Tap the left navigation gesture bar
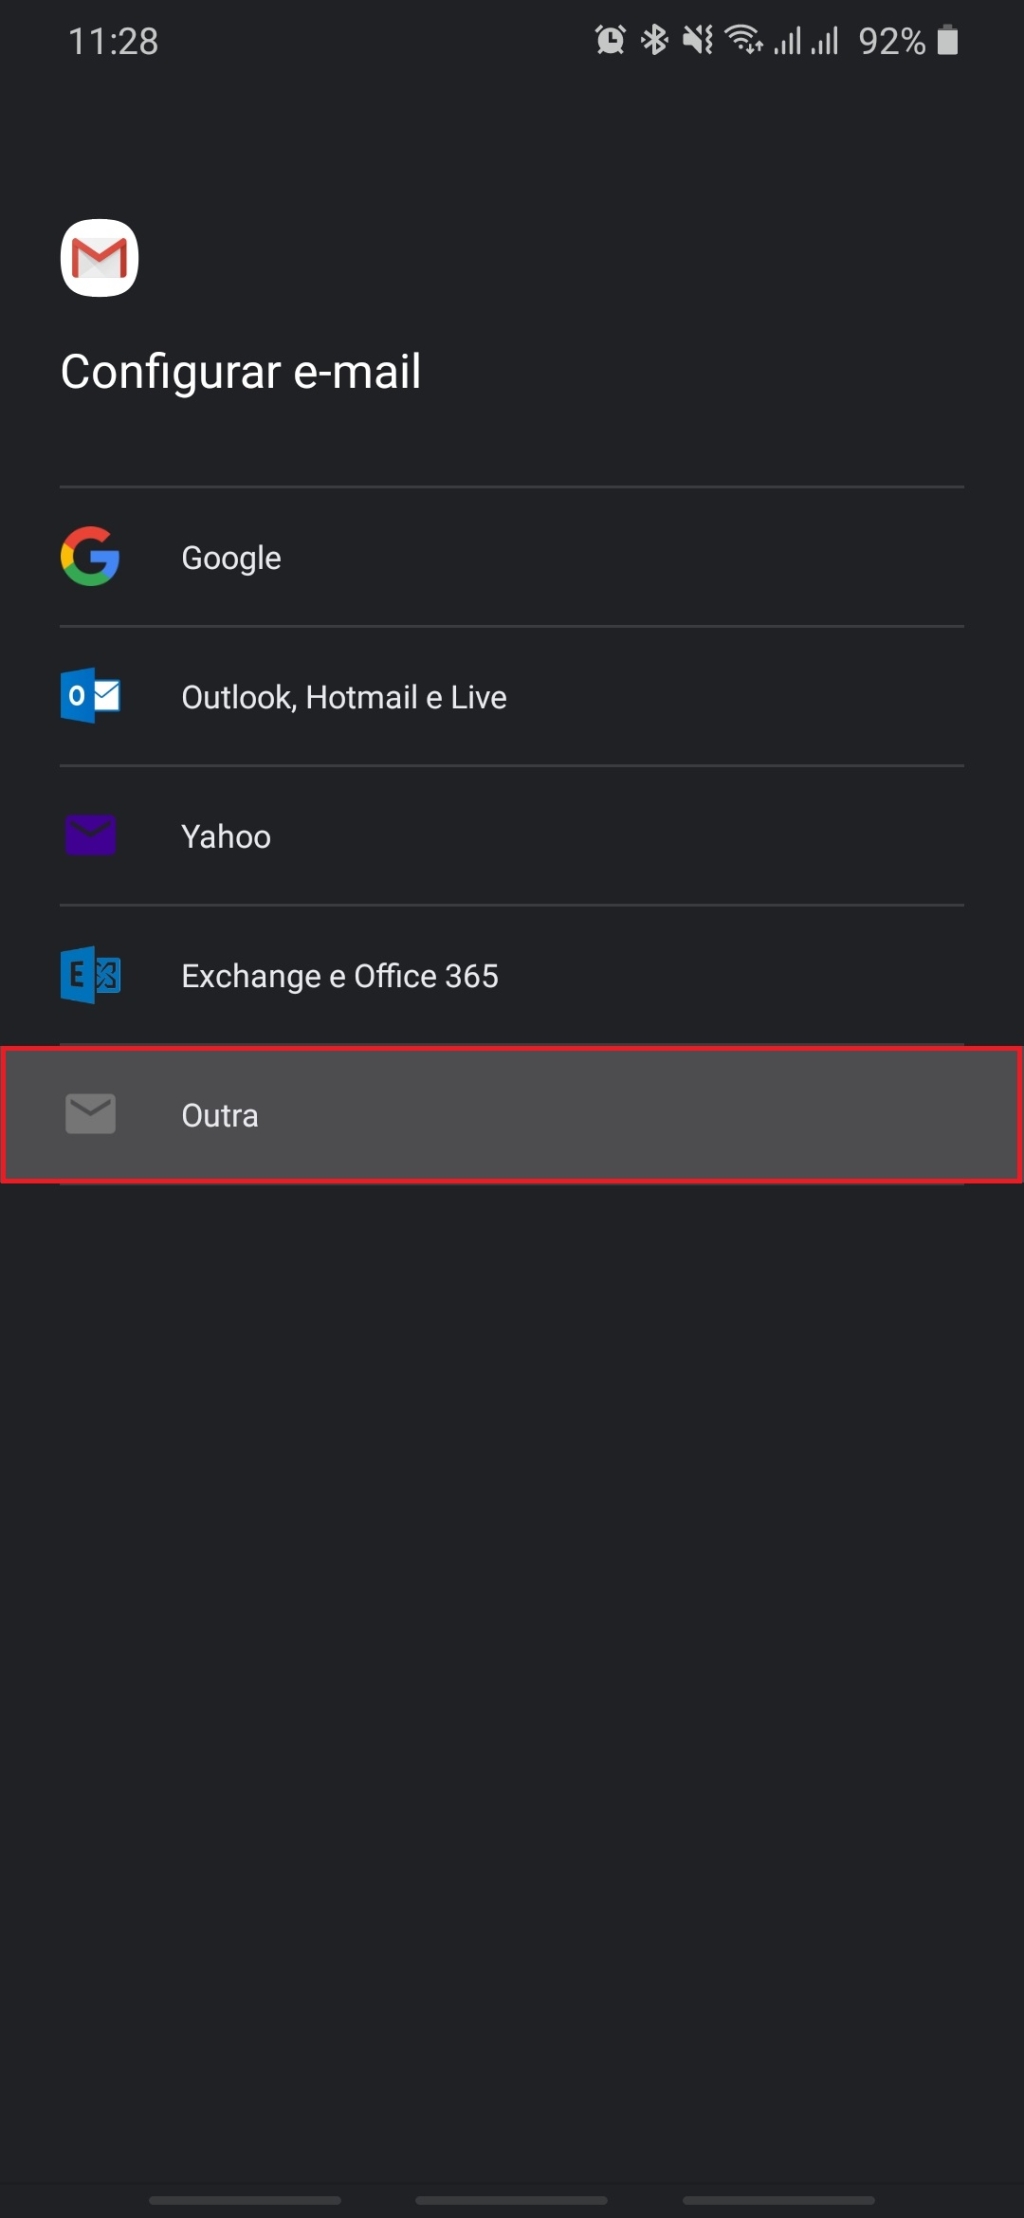The height and width of the screenshot is (2218, 1024). [x=245, y=2200]
